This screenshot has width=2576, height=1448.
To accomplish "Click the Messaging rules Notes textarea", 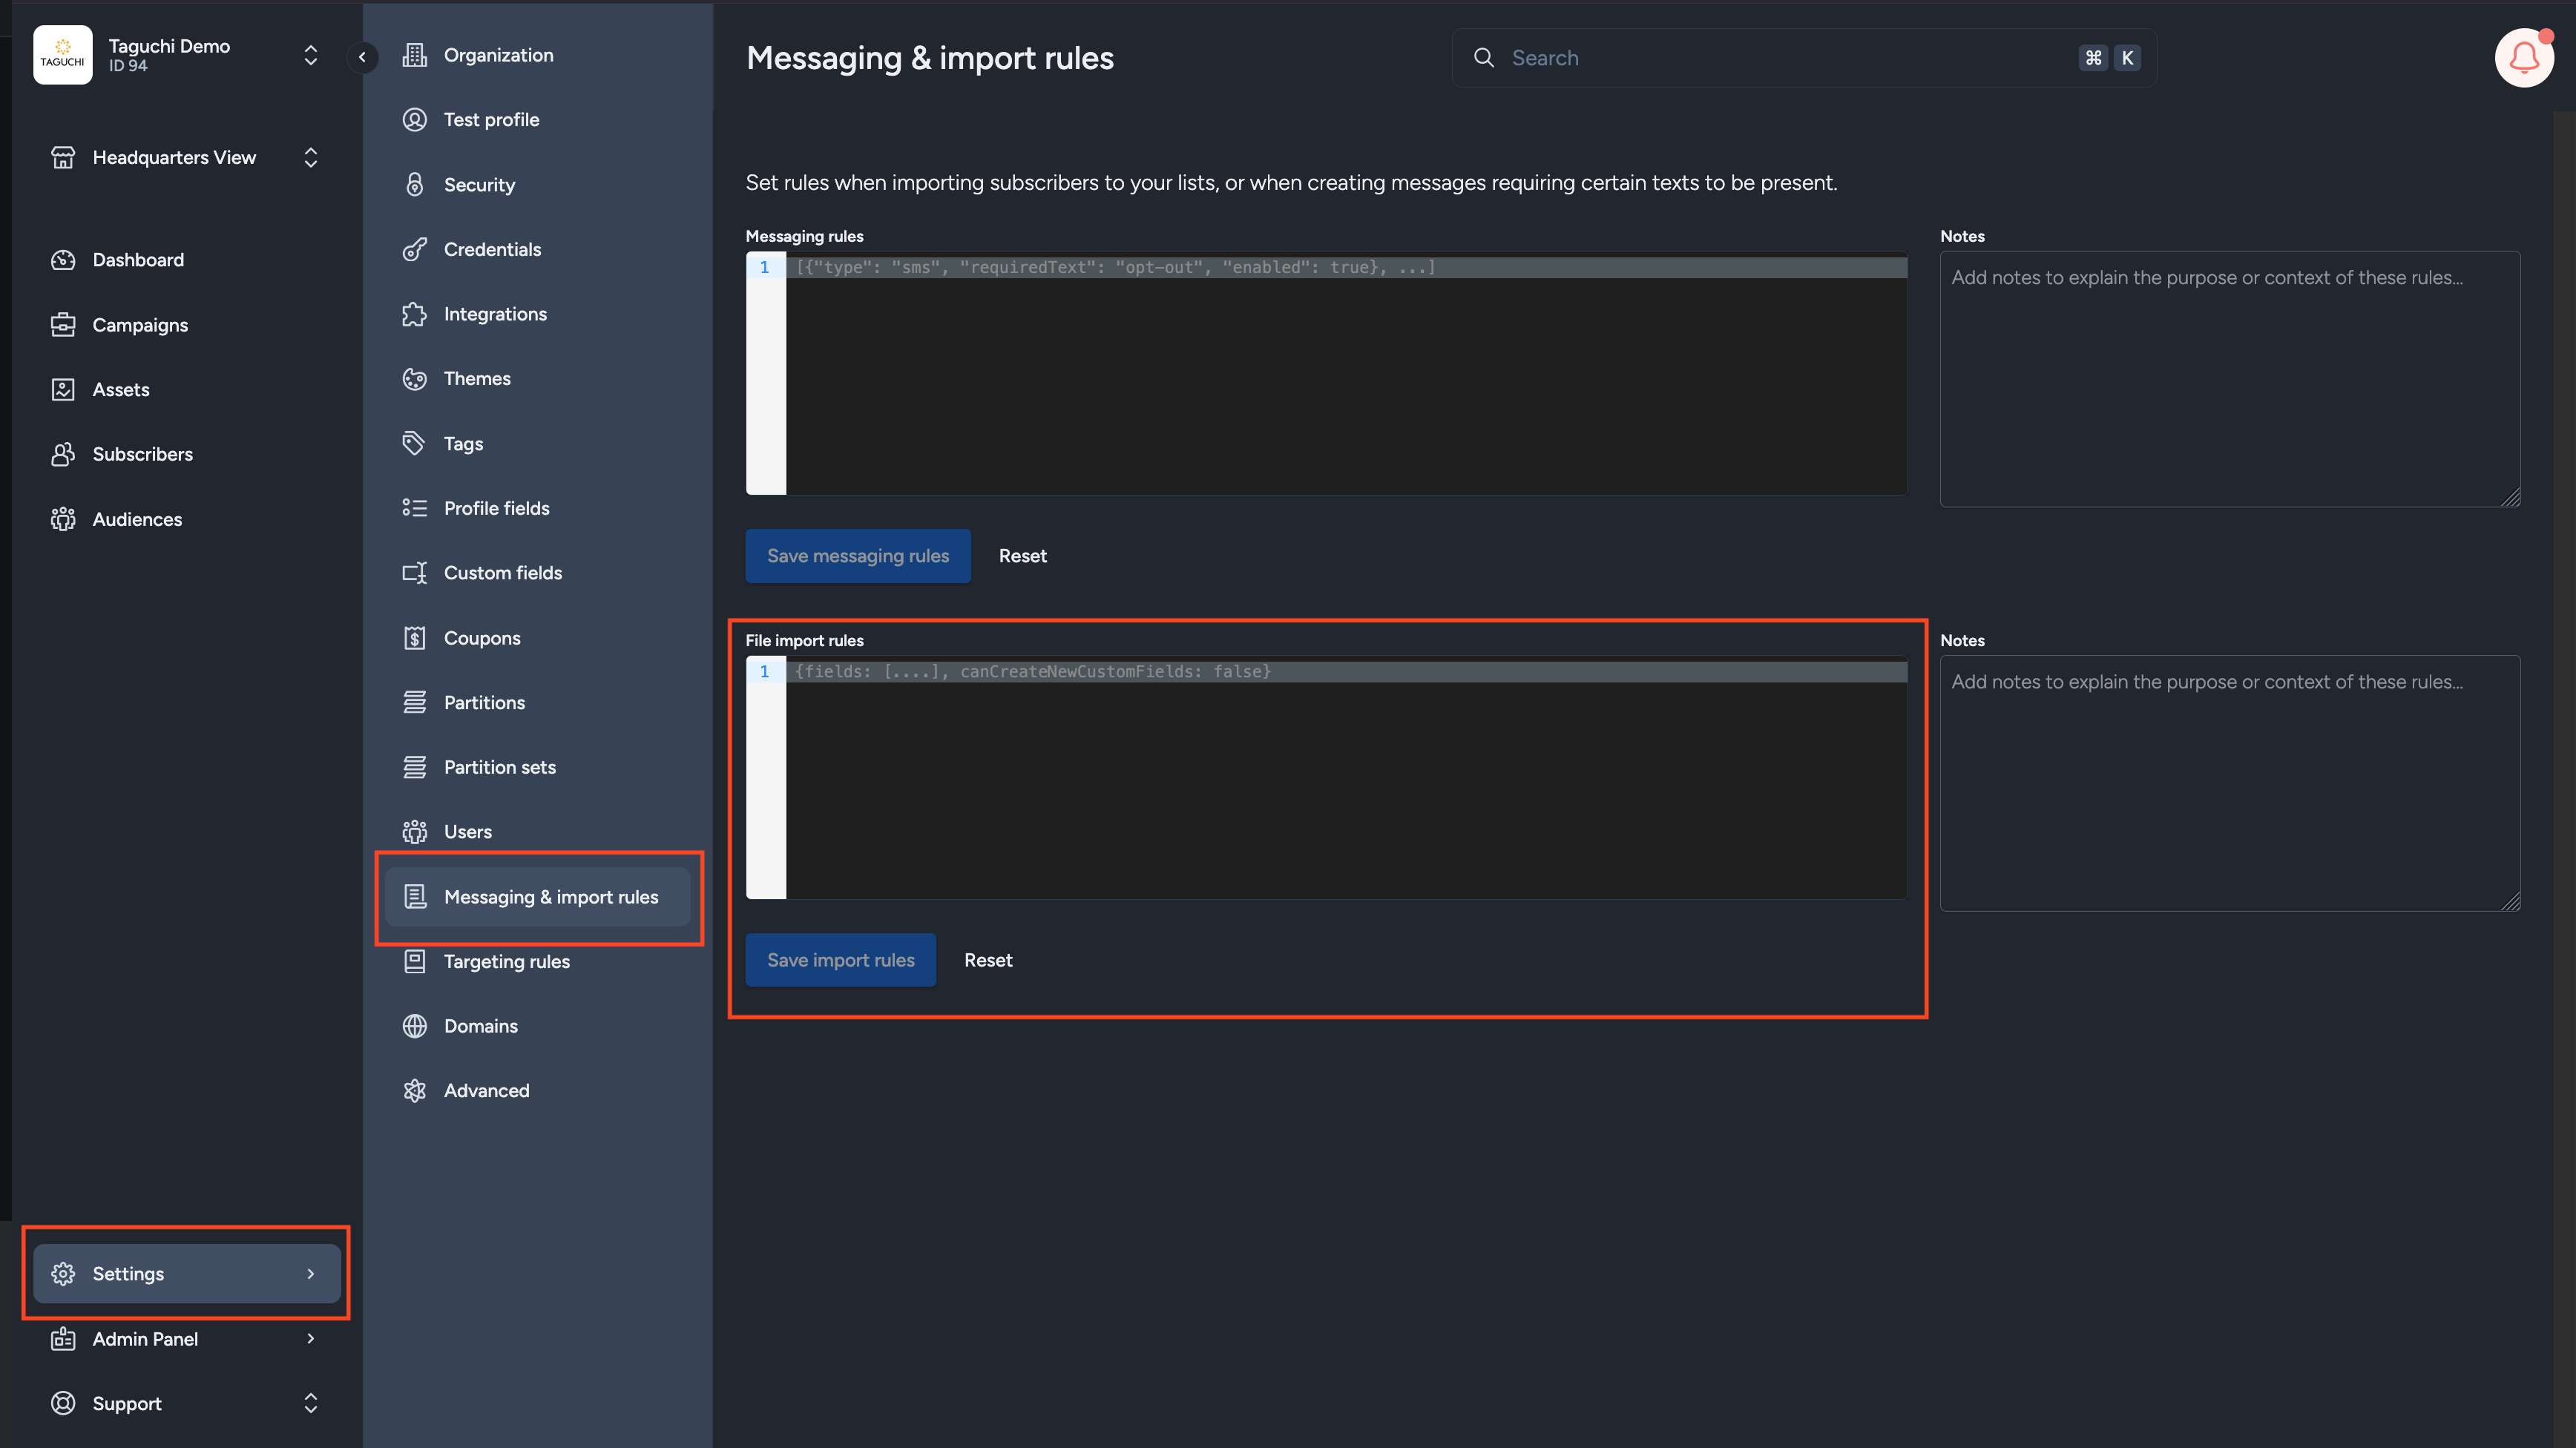I will click(x=2230, y=379).
